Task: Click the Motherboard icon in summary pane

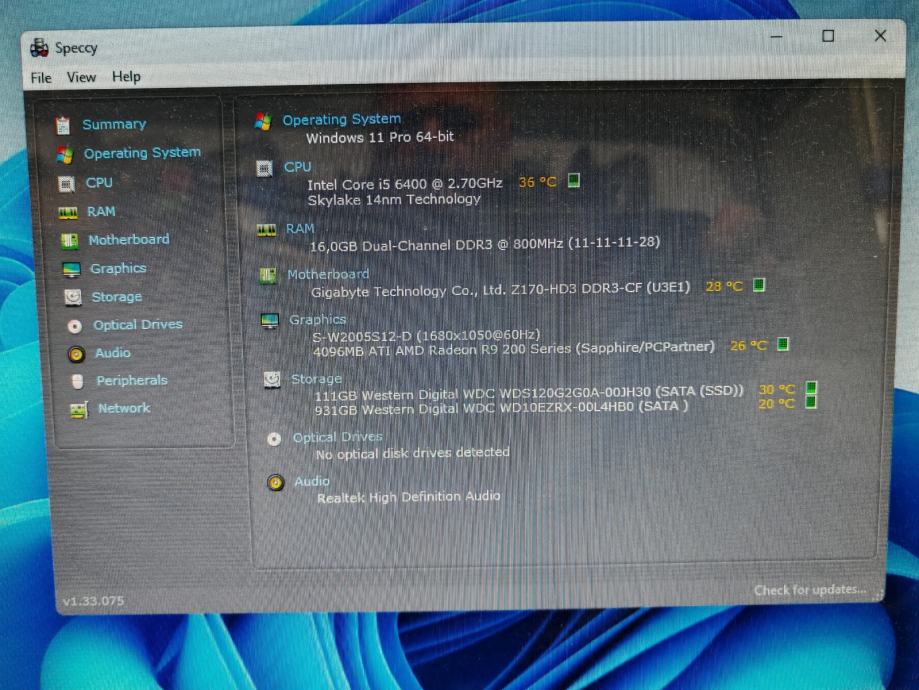Action: click(x=268, y=275)
